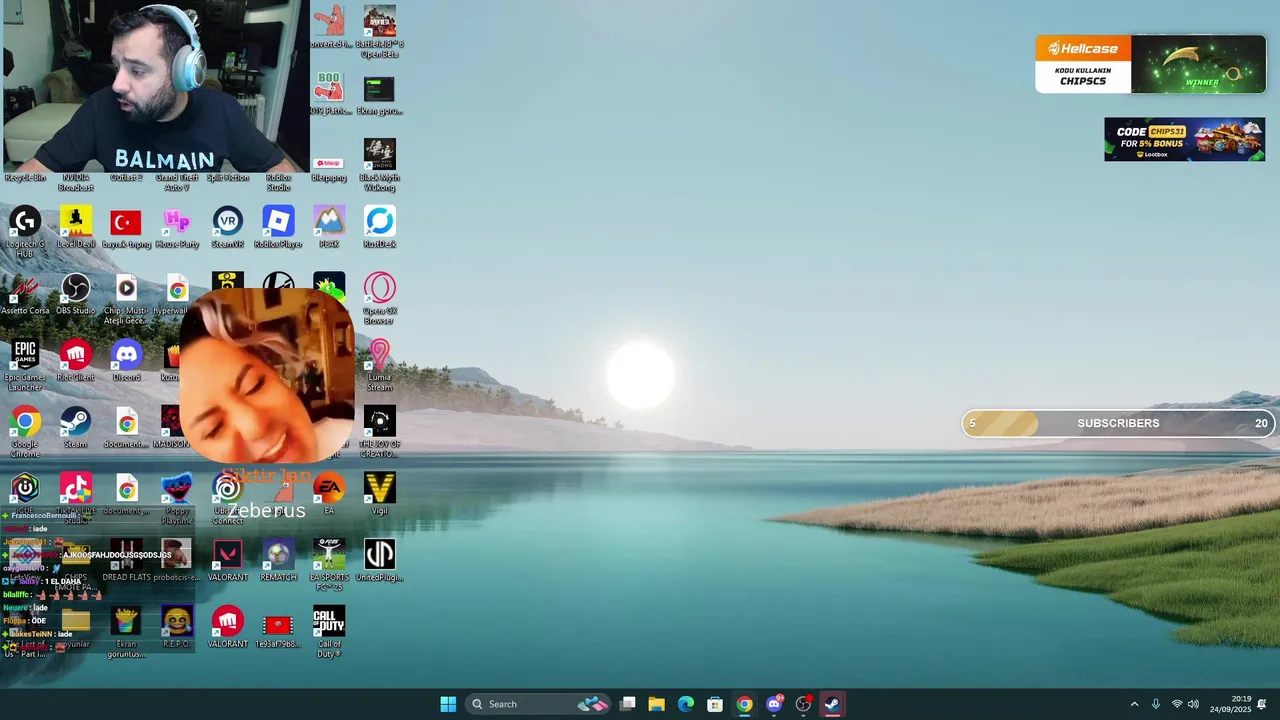The height and width of the screenshot is (720, 1280).
Task: Launch the Vigil game shortcut
Action: (x=379, y=493)
